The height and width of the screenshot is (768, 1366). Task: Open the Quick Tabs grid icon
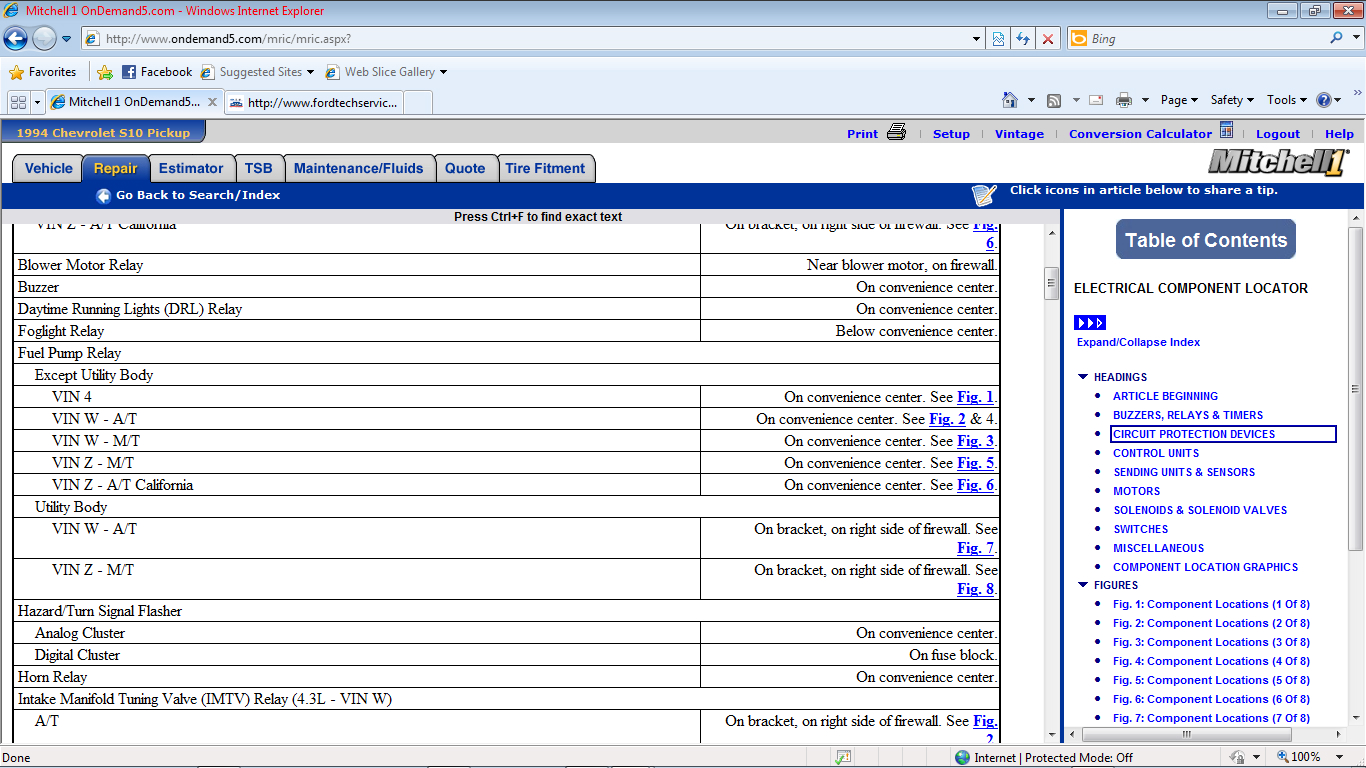point(19,102)
